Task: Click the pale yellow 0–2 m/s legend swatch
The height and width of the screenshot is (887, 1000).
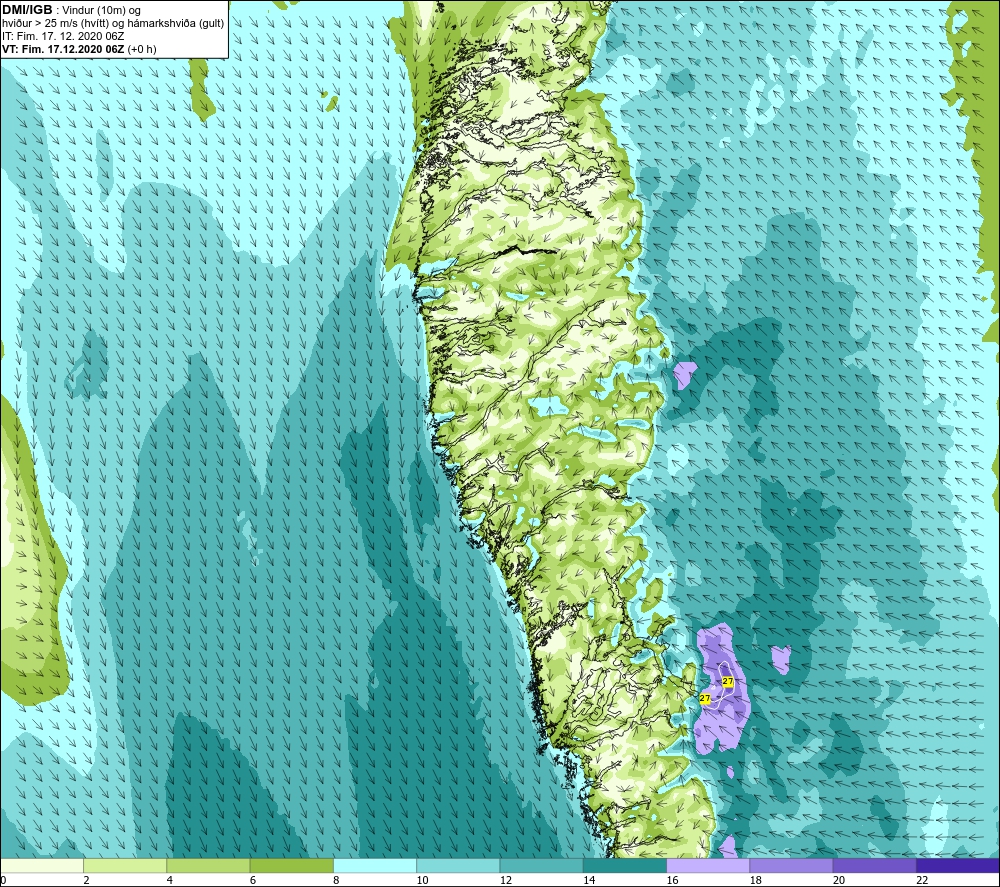Action: [42, 865]
